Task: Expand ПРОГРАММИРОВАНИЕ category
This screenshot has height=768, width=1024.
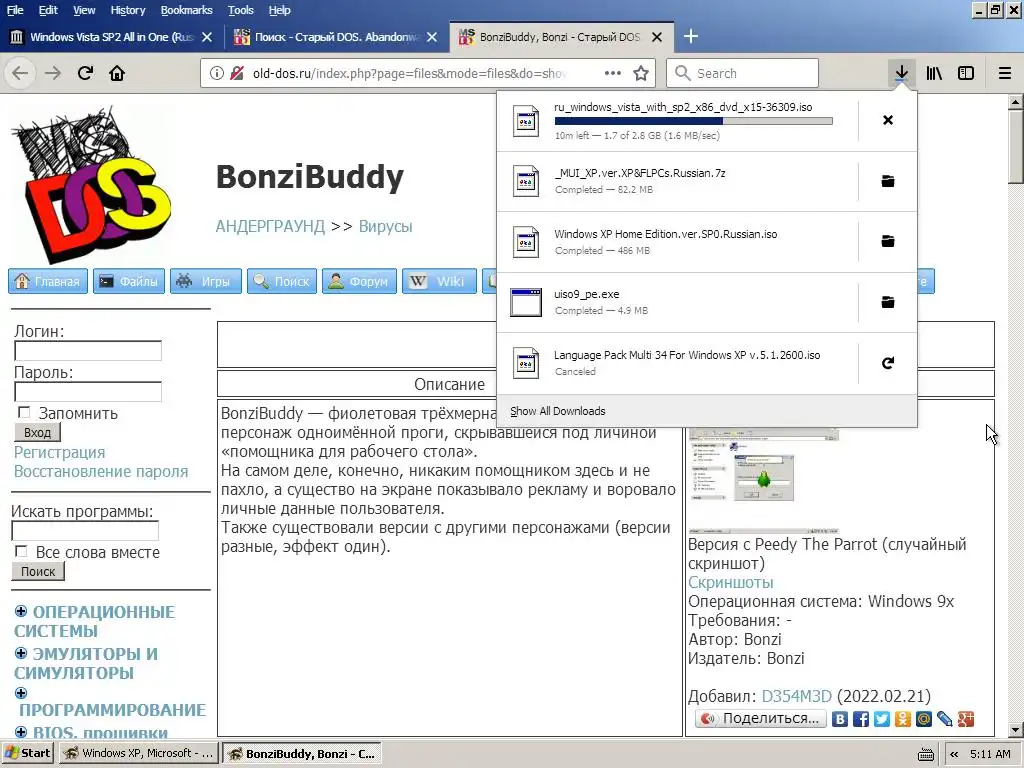Action: coord(21,693)
